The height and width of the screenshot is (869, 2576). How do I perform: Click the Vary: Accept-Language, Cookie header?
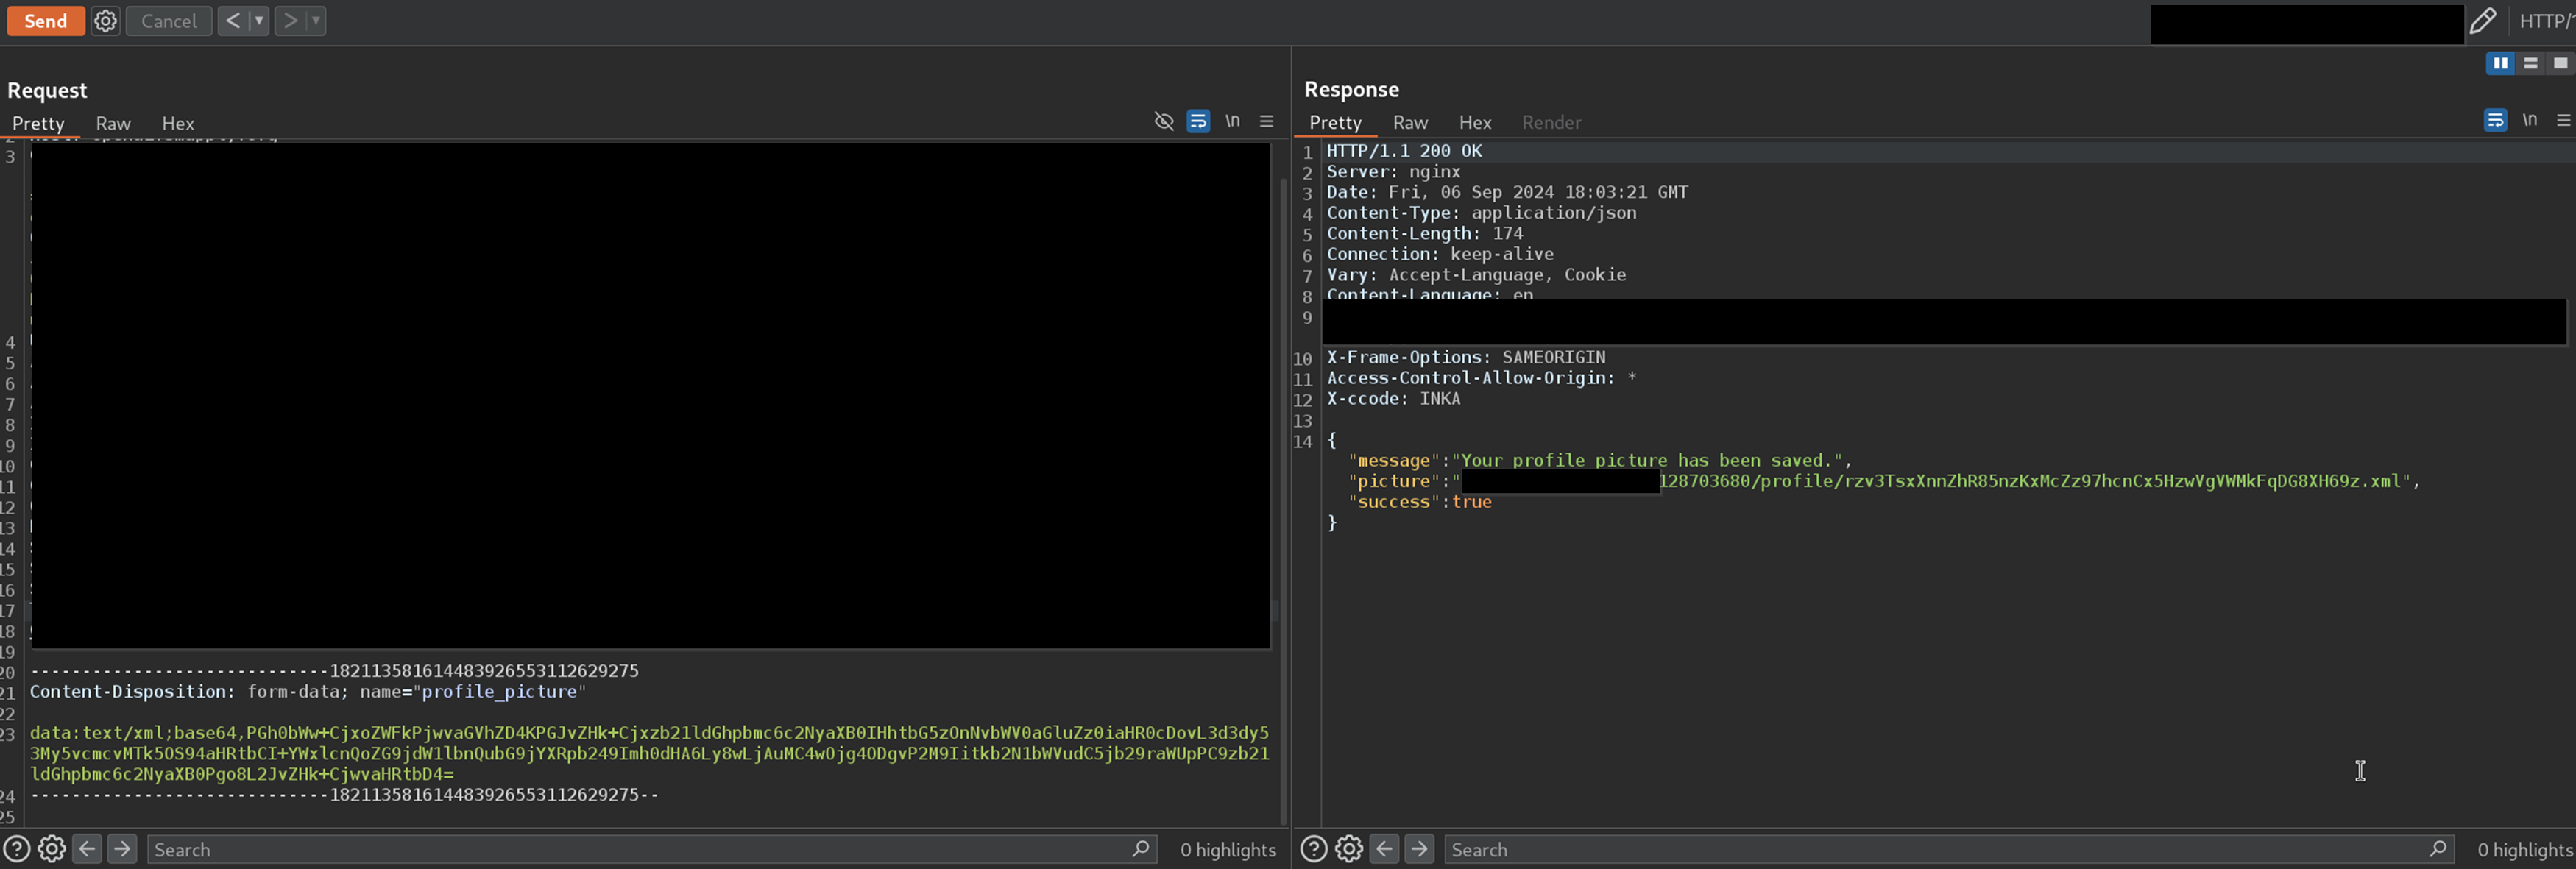click(1476, 275)
